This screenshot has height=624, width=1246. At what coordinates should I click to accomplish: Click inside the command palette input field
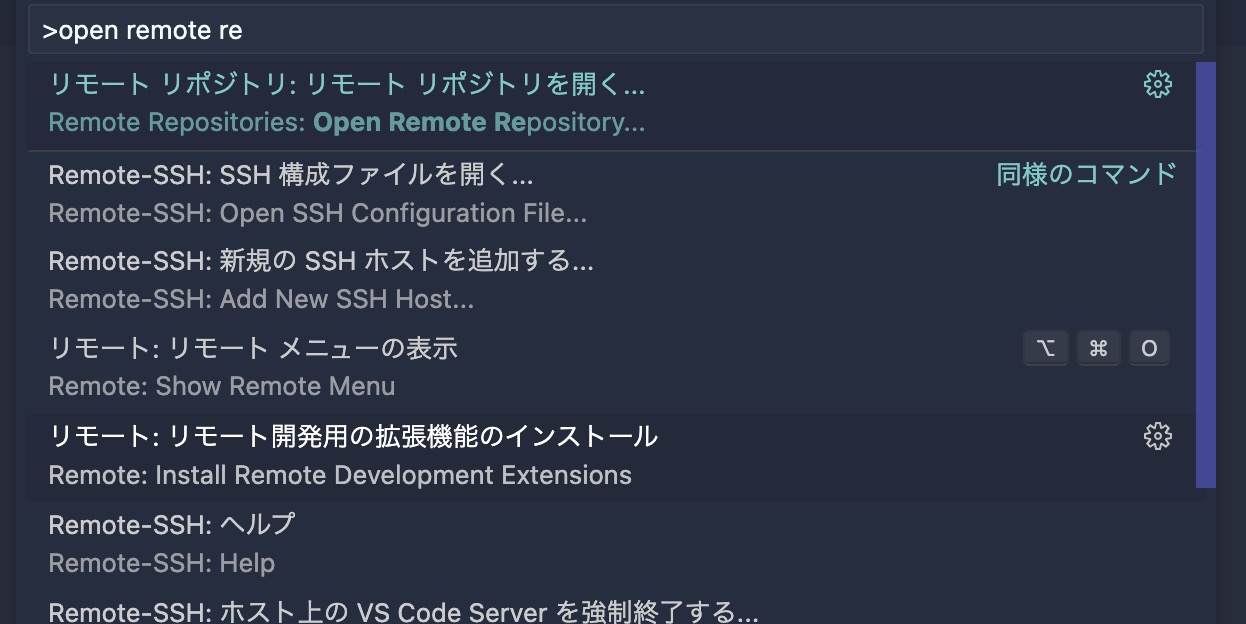[x=600, y=30]
